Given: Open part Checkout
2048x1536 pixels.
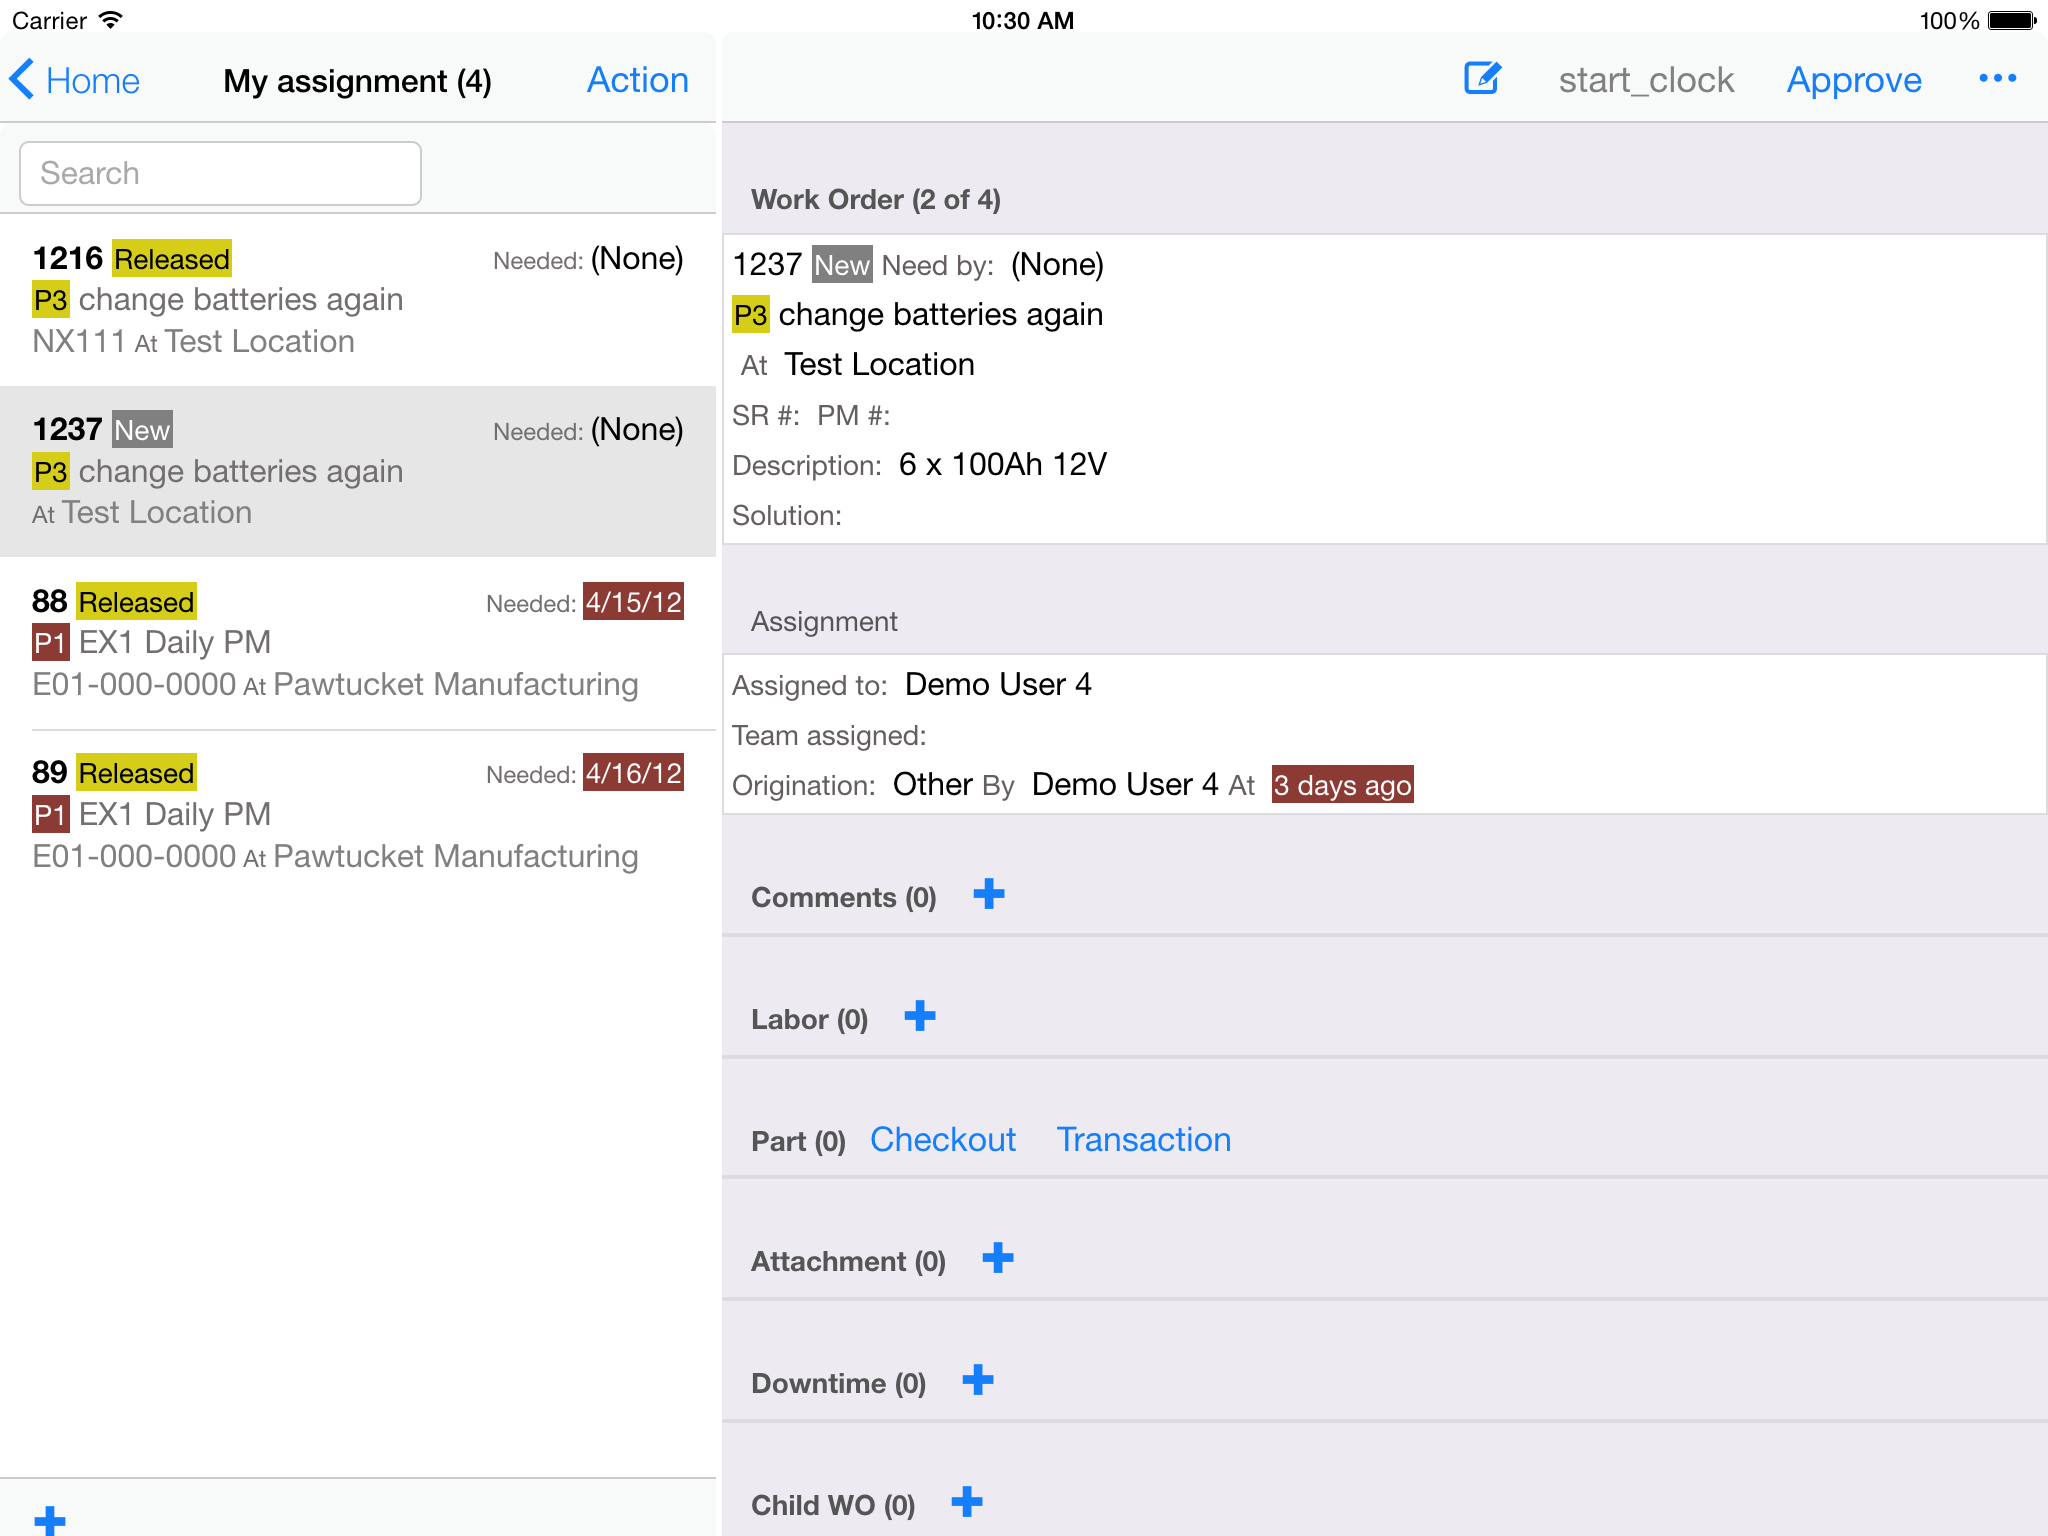Looking at the screenshot, I should (943, 1139).
